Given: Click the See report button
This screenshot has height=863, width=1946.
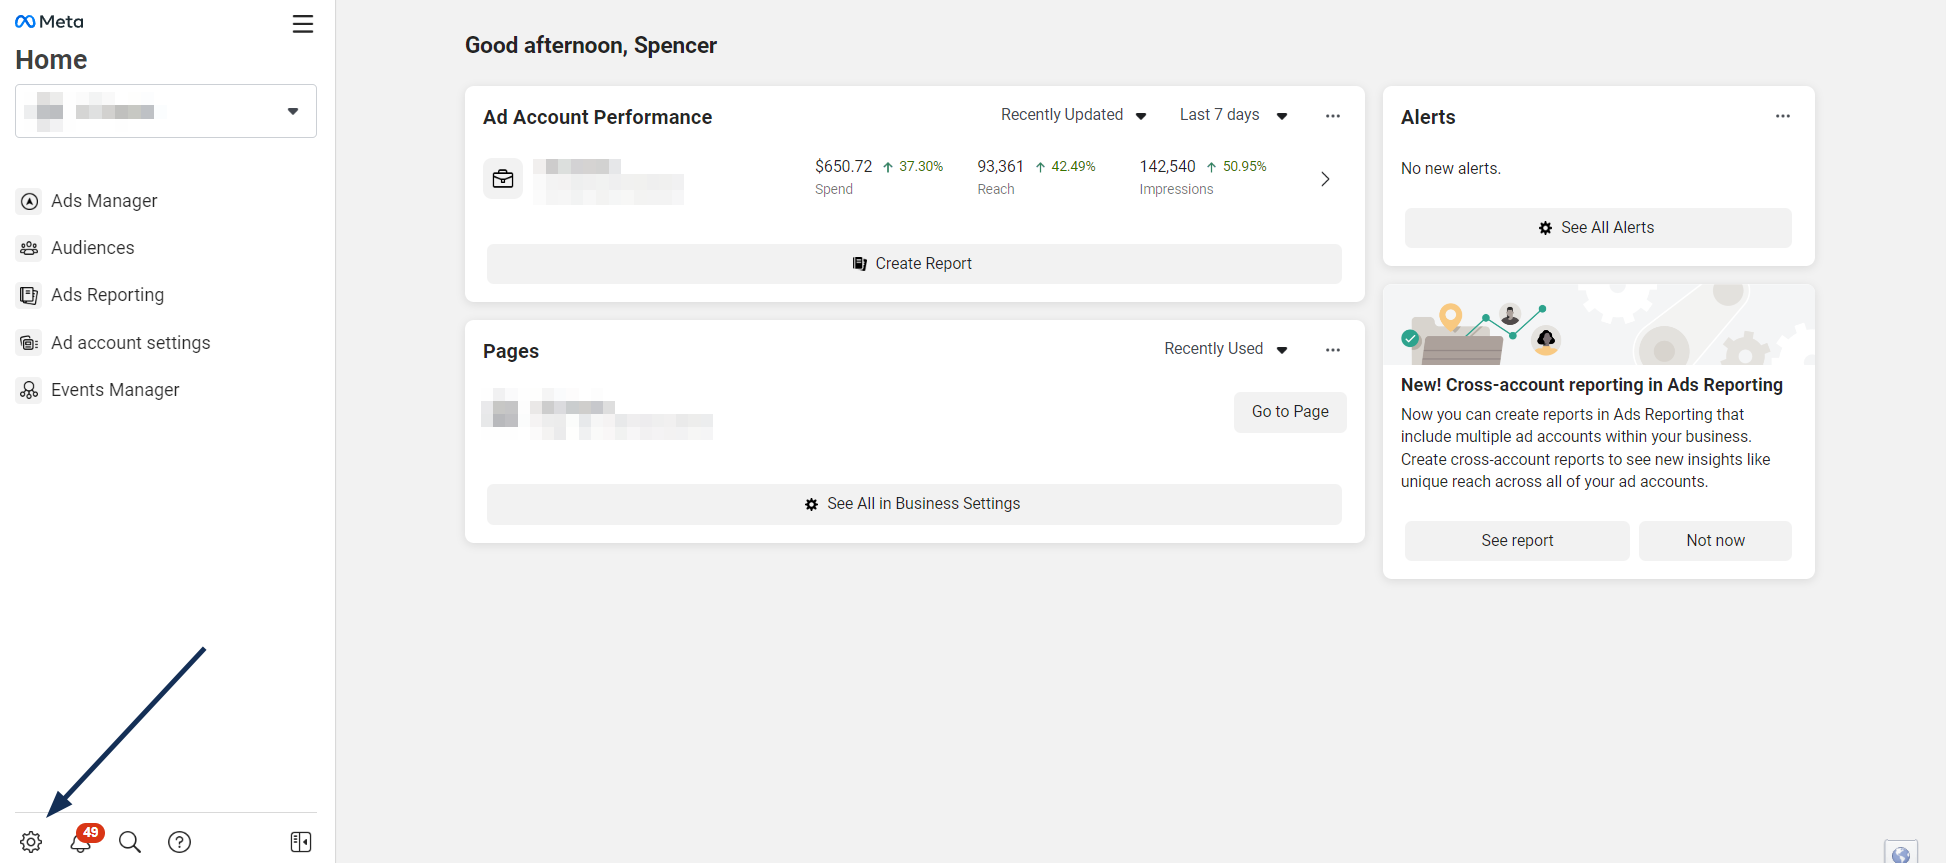Looking at the screenshot, I should 1517,541.
